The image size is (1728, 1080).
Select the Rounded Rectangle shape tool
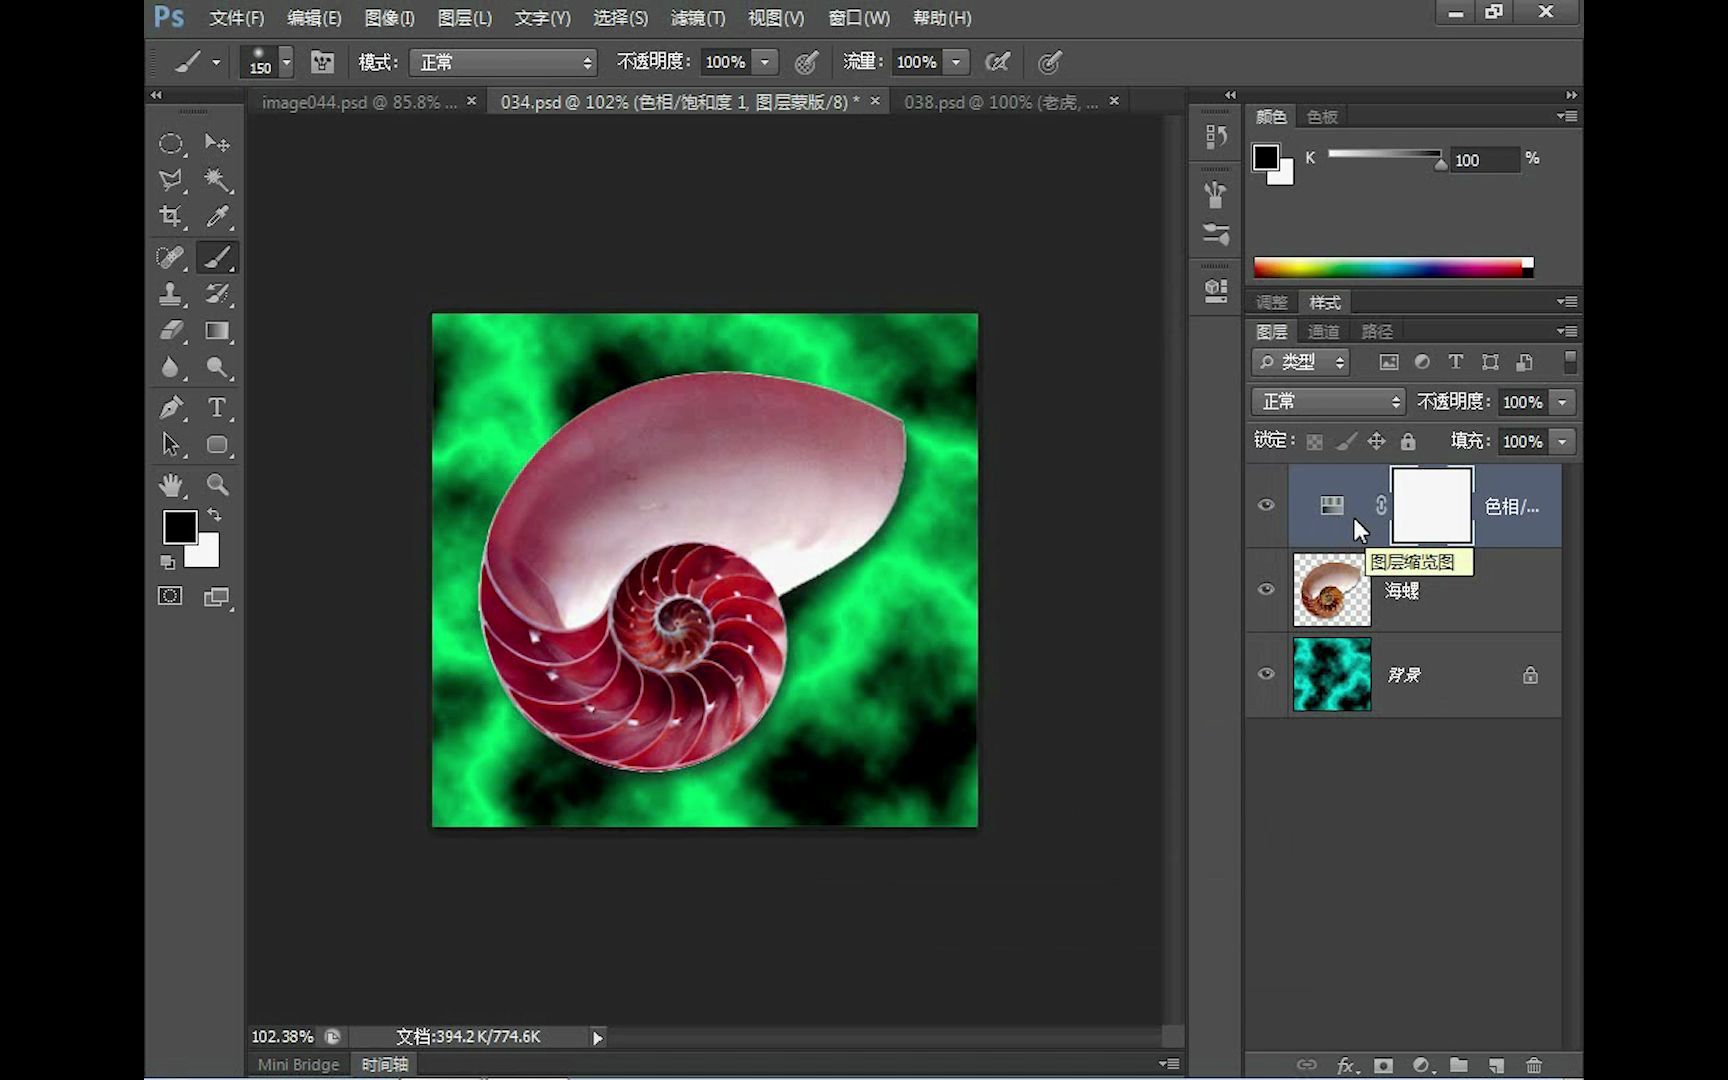217,445
